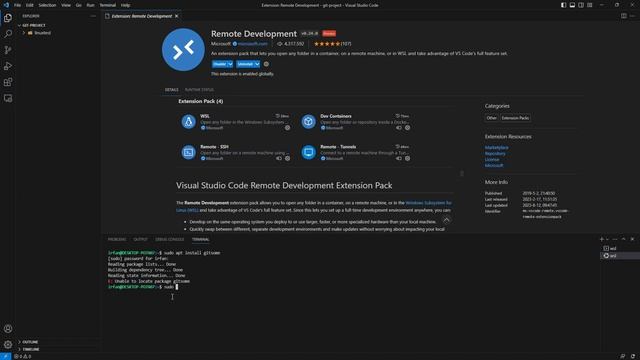
Task: Click the WSL extension icon
Action: 189,122
